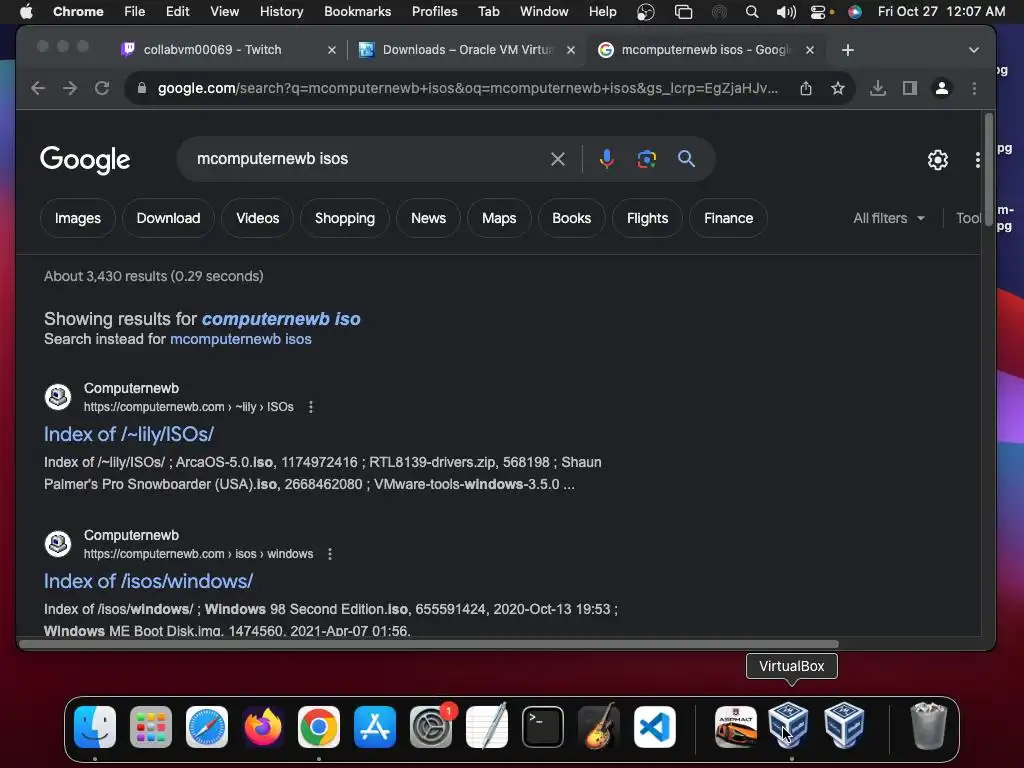Screen dimensions: 1024x768
Task: Select the Download filter chip
Action: pos(168,218)
